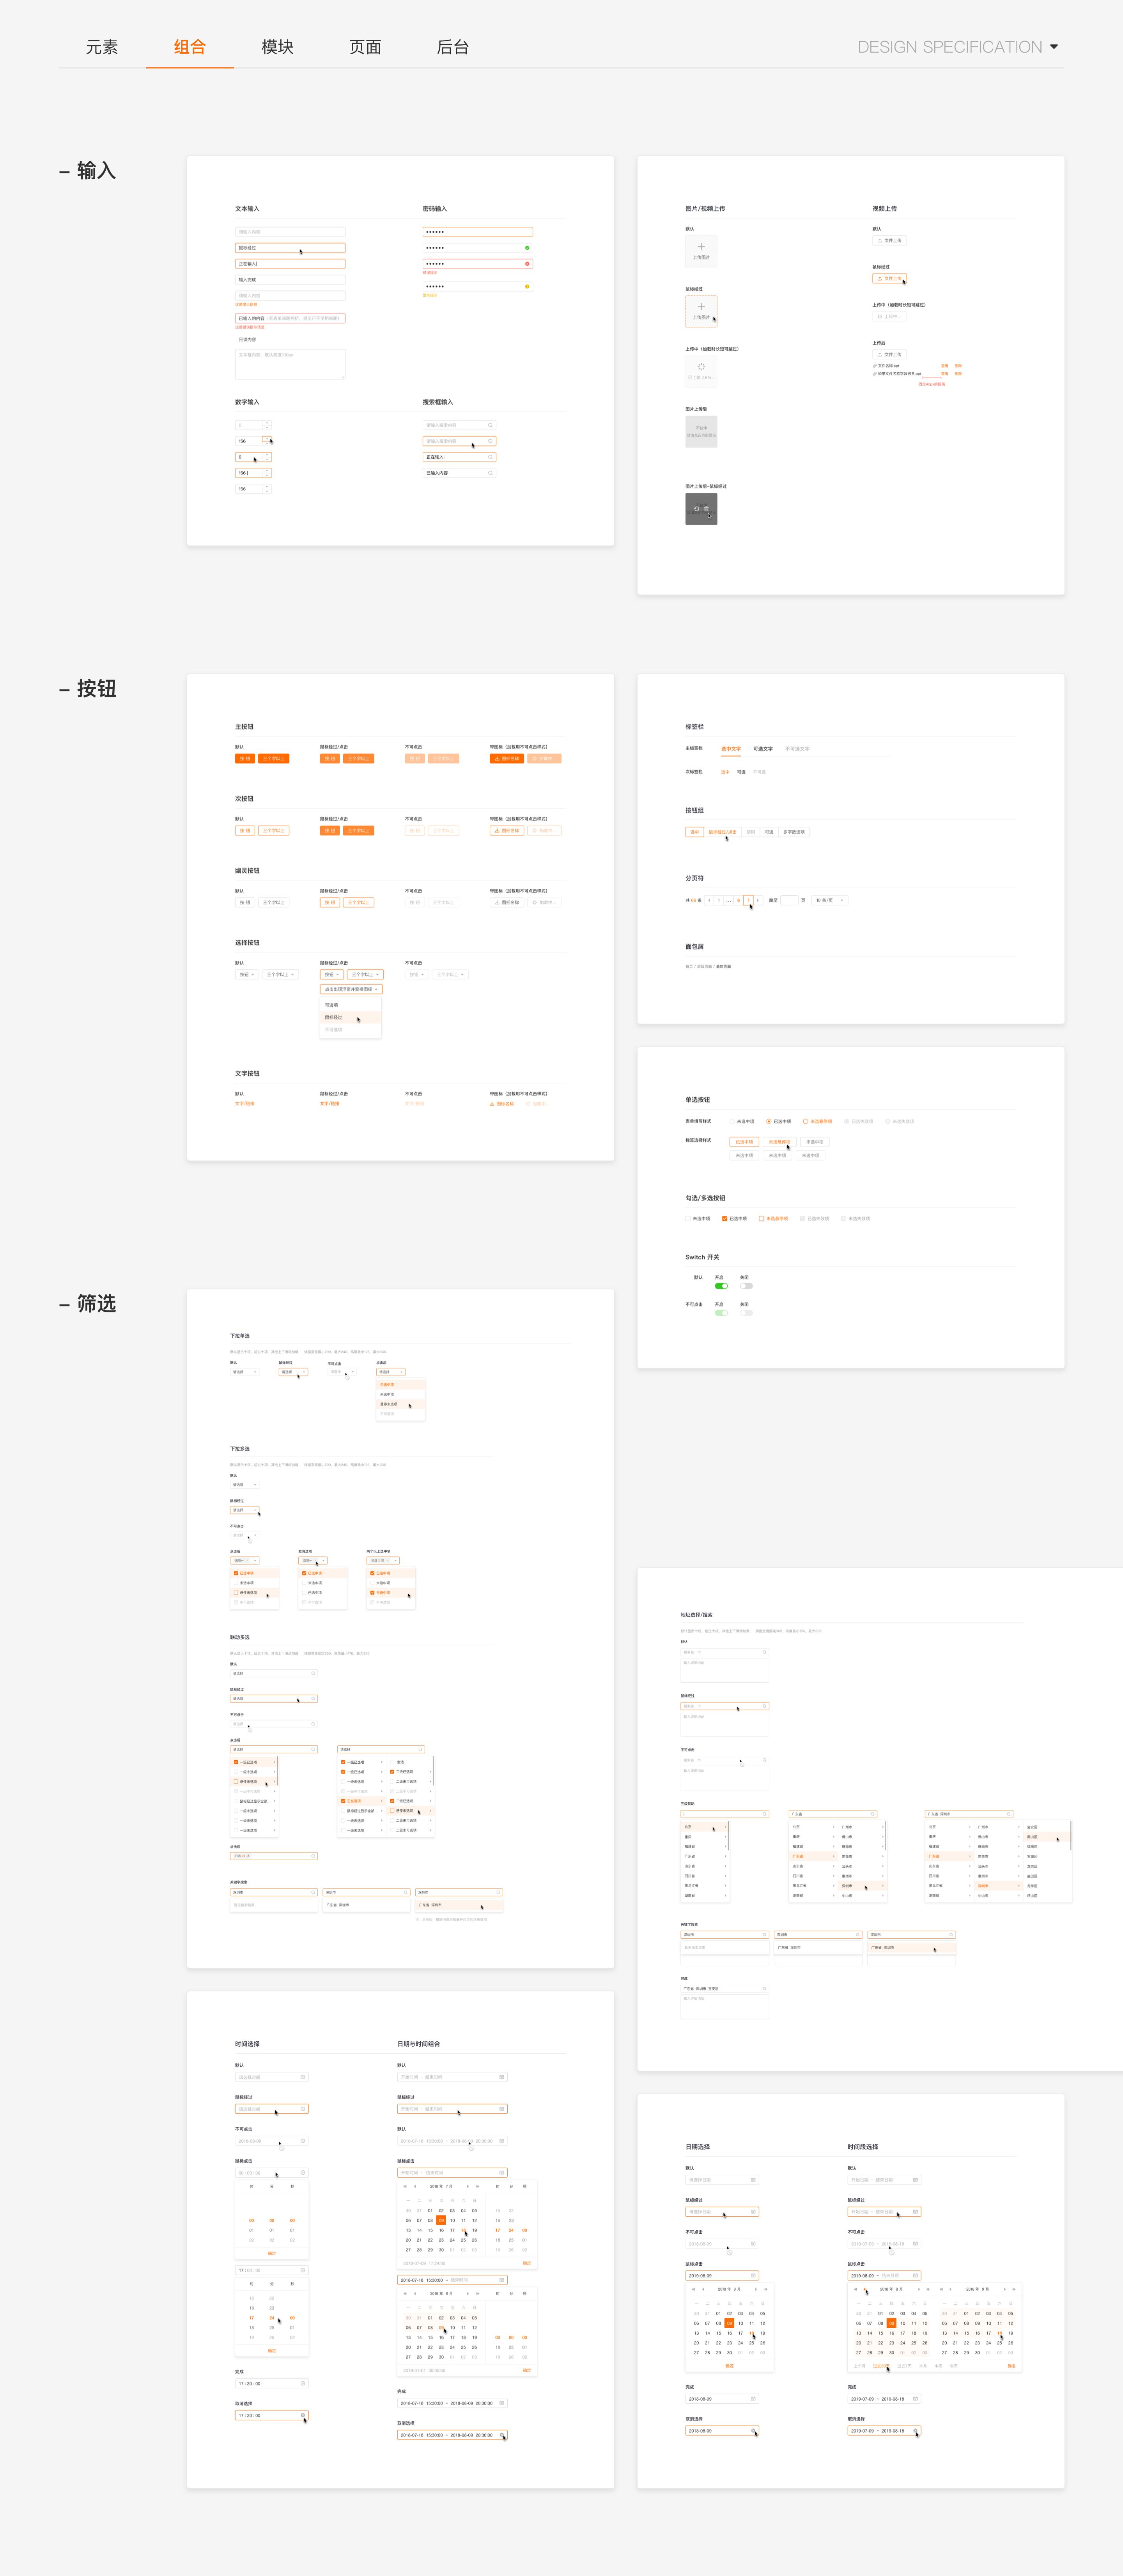Open 按钮 dropdown in 选择按钮 默认 column
1123x2576 pixels.
247,974
